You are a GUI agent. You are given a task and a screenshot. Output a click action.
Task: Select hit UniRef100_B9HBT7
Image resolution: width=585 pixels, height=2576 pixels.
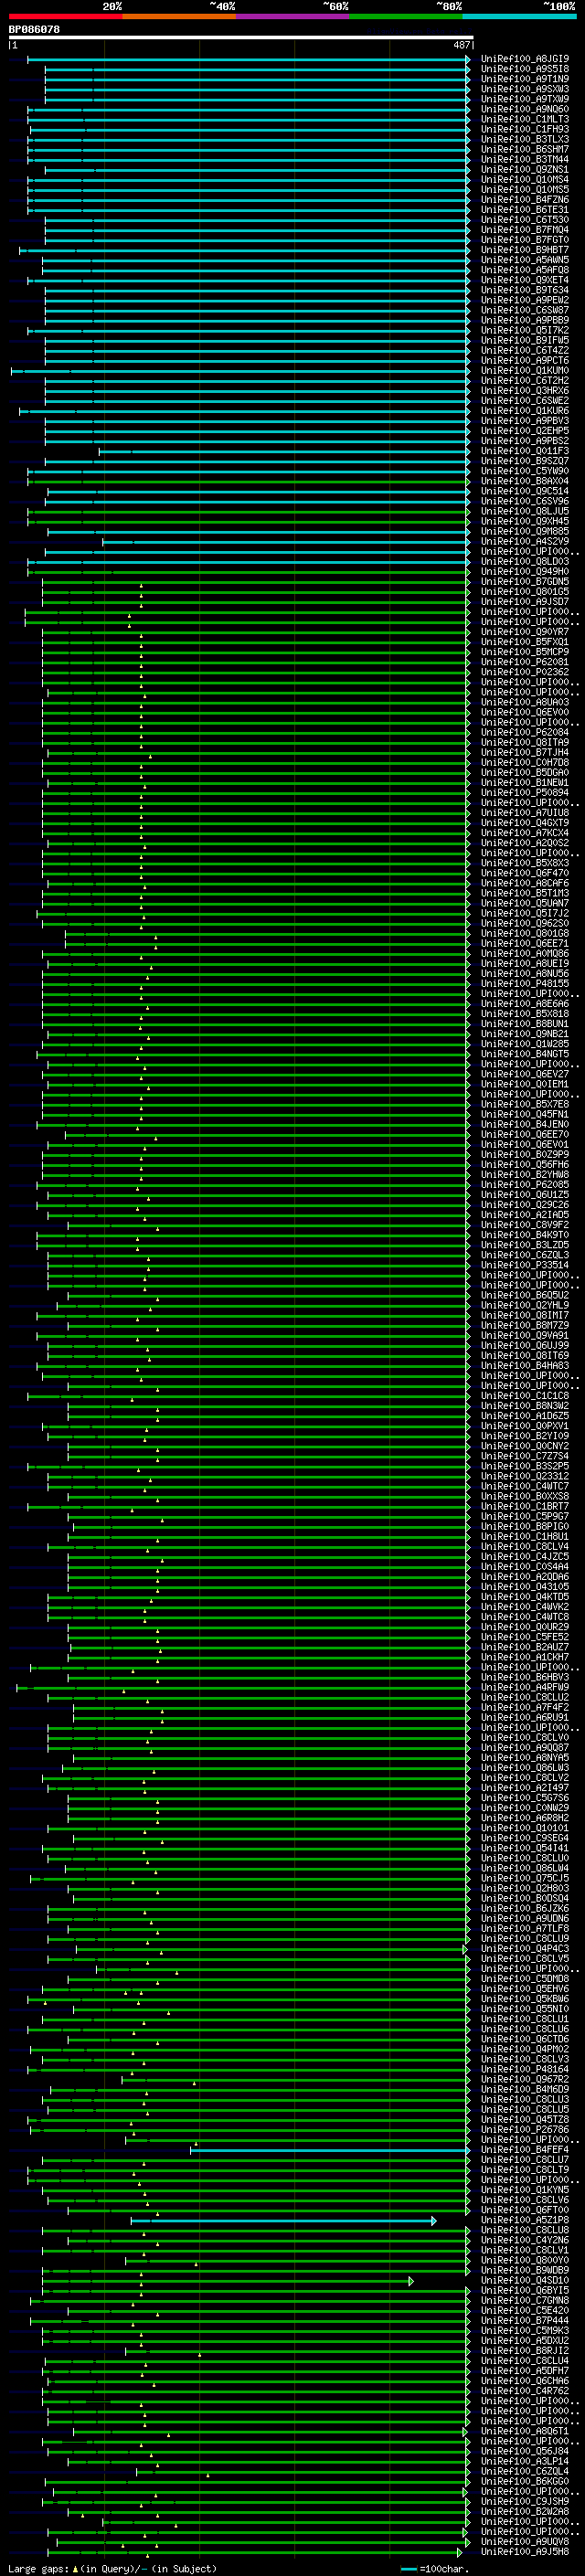525,250
